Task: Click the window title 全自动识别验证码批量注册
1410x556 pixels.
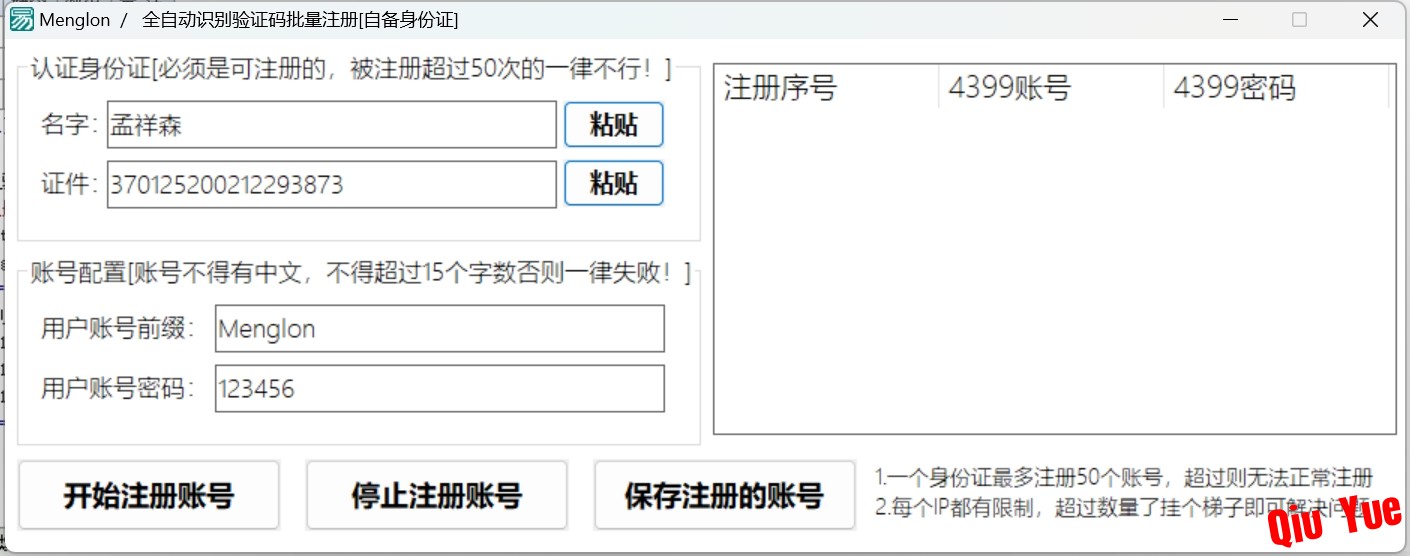Action: click(x=300, y=20)
